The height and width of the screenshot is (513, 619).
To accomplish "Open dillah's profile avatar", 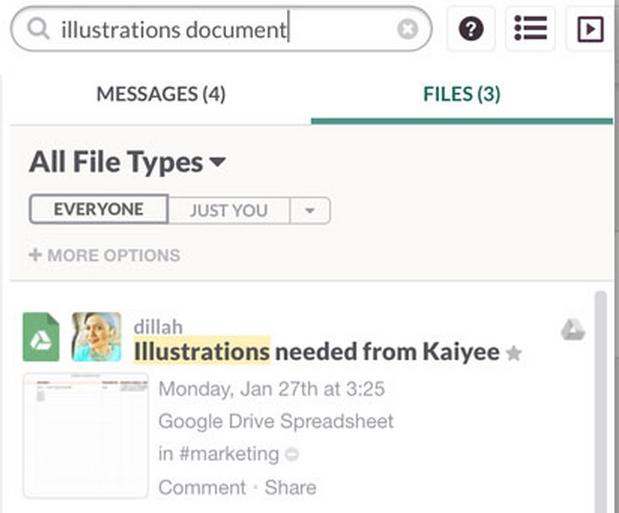I will tap(97, 337).
